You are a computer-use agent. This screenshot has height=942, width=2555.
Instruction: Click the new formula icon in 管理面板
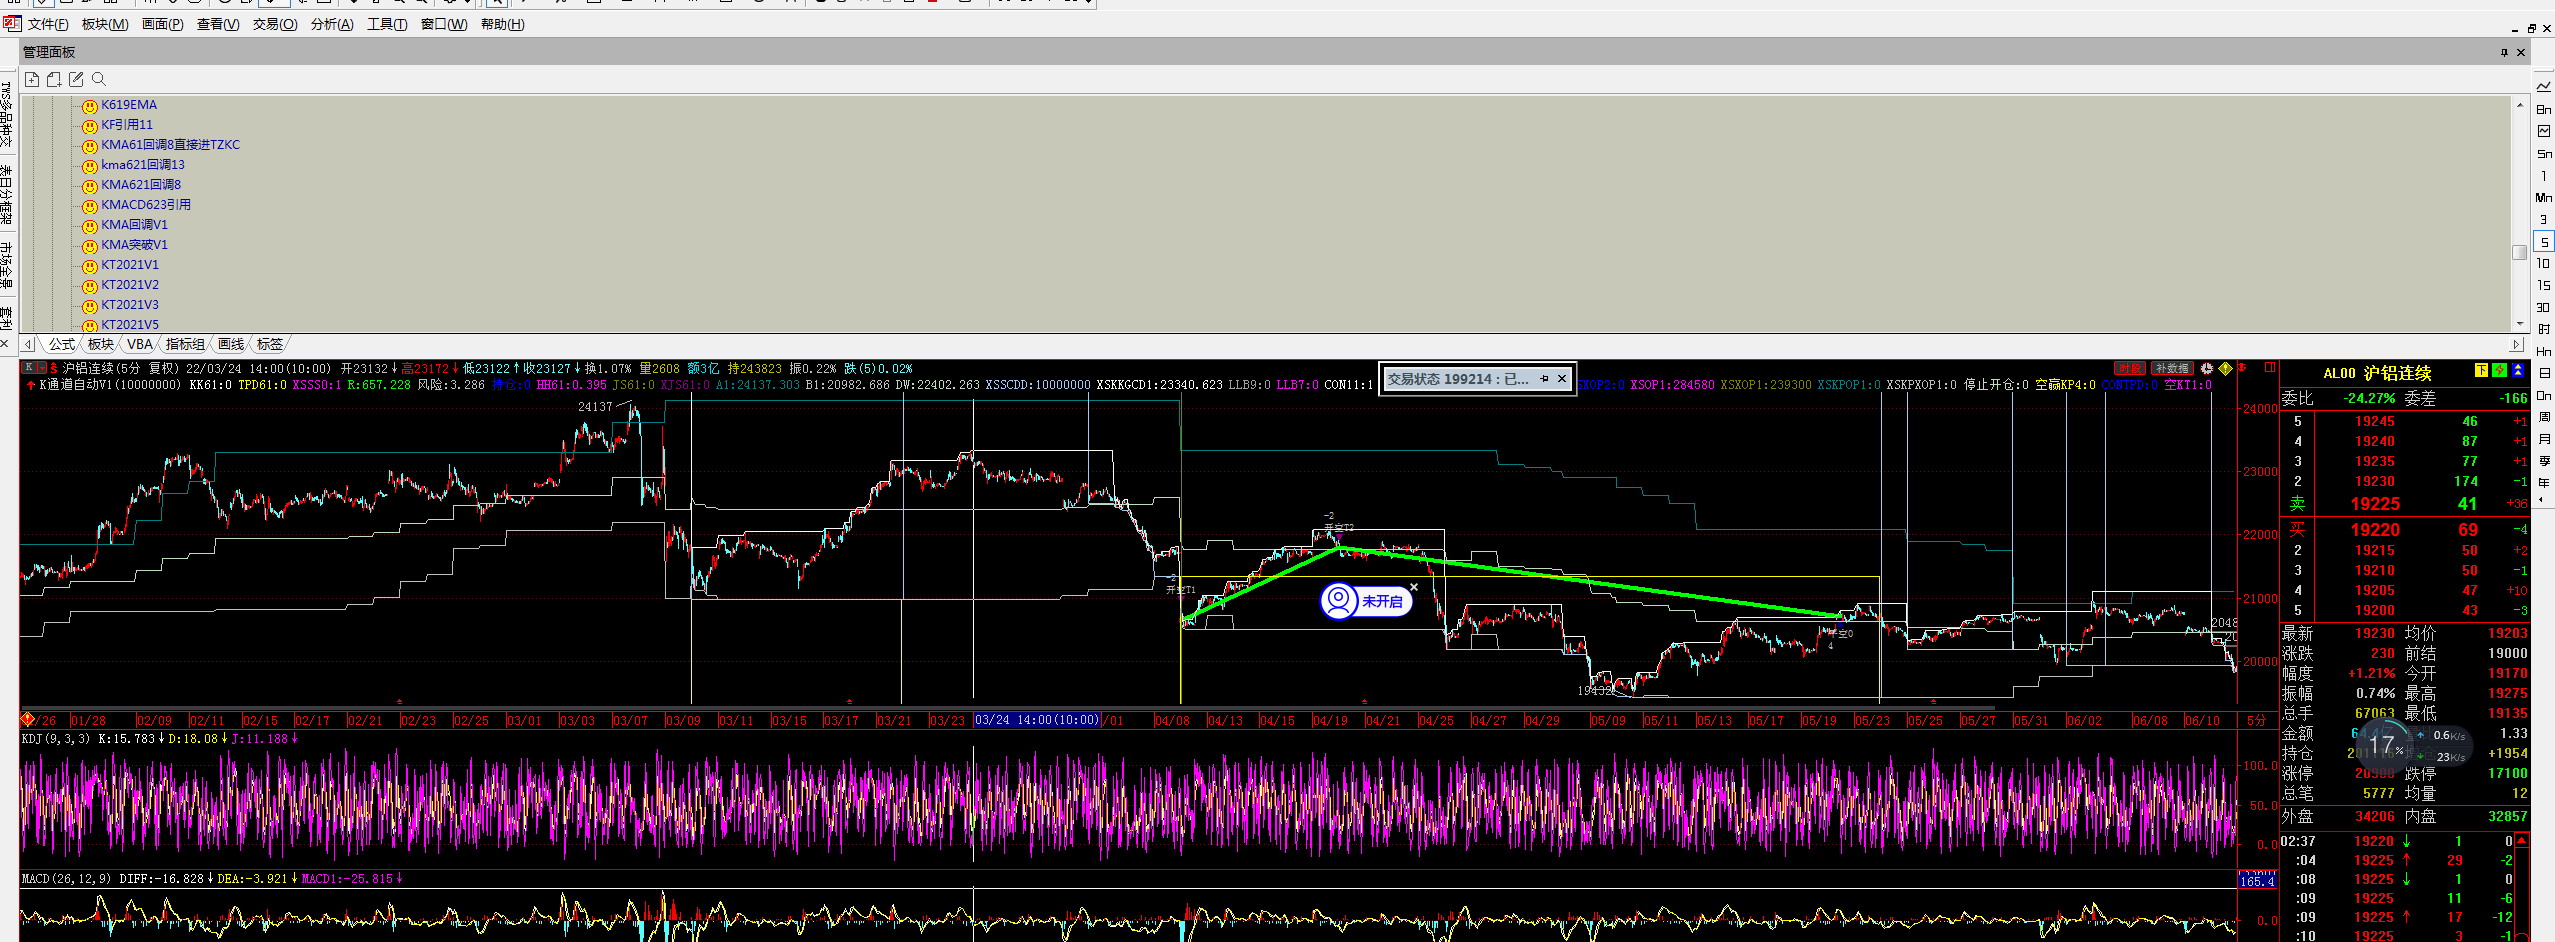point(32,79)
